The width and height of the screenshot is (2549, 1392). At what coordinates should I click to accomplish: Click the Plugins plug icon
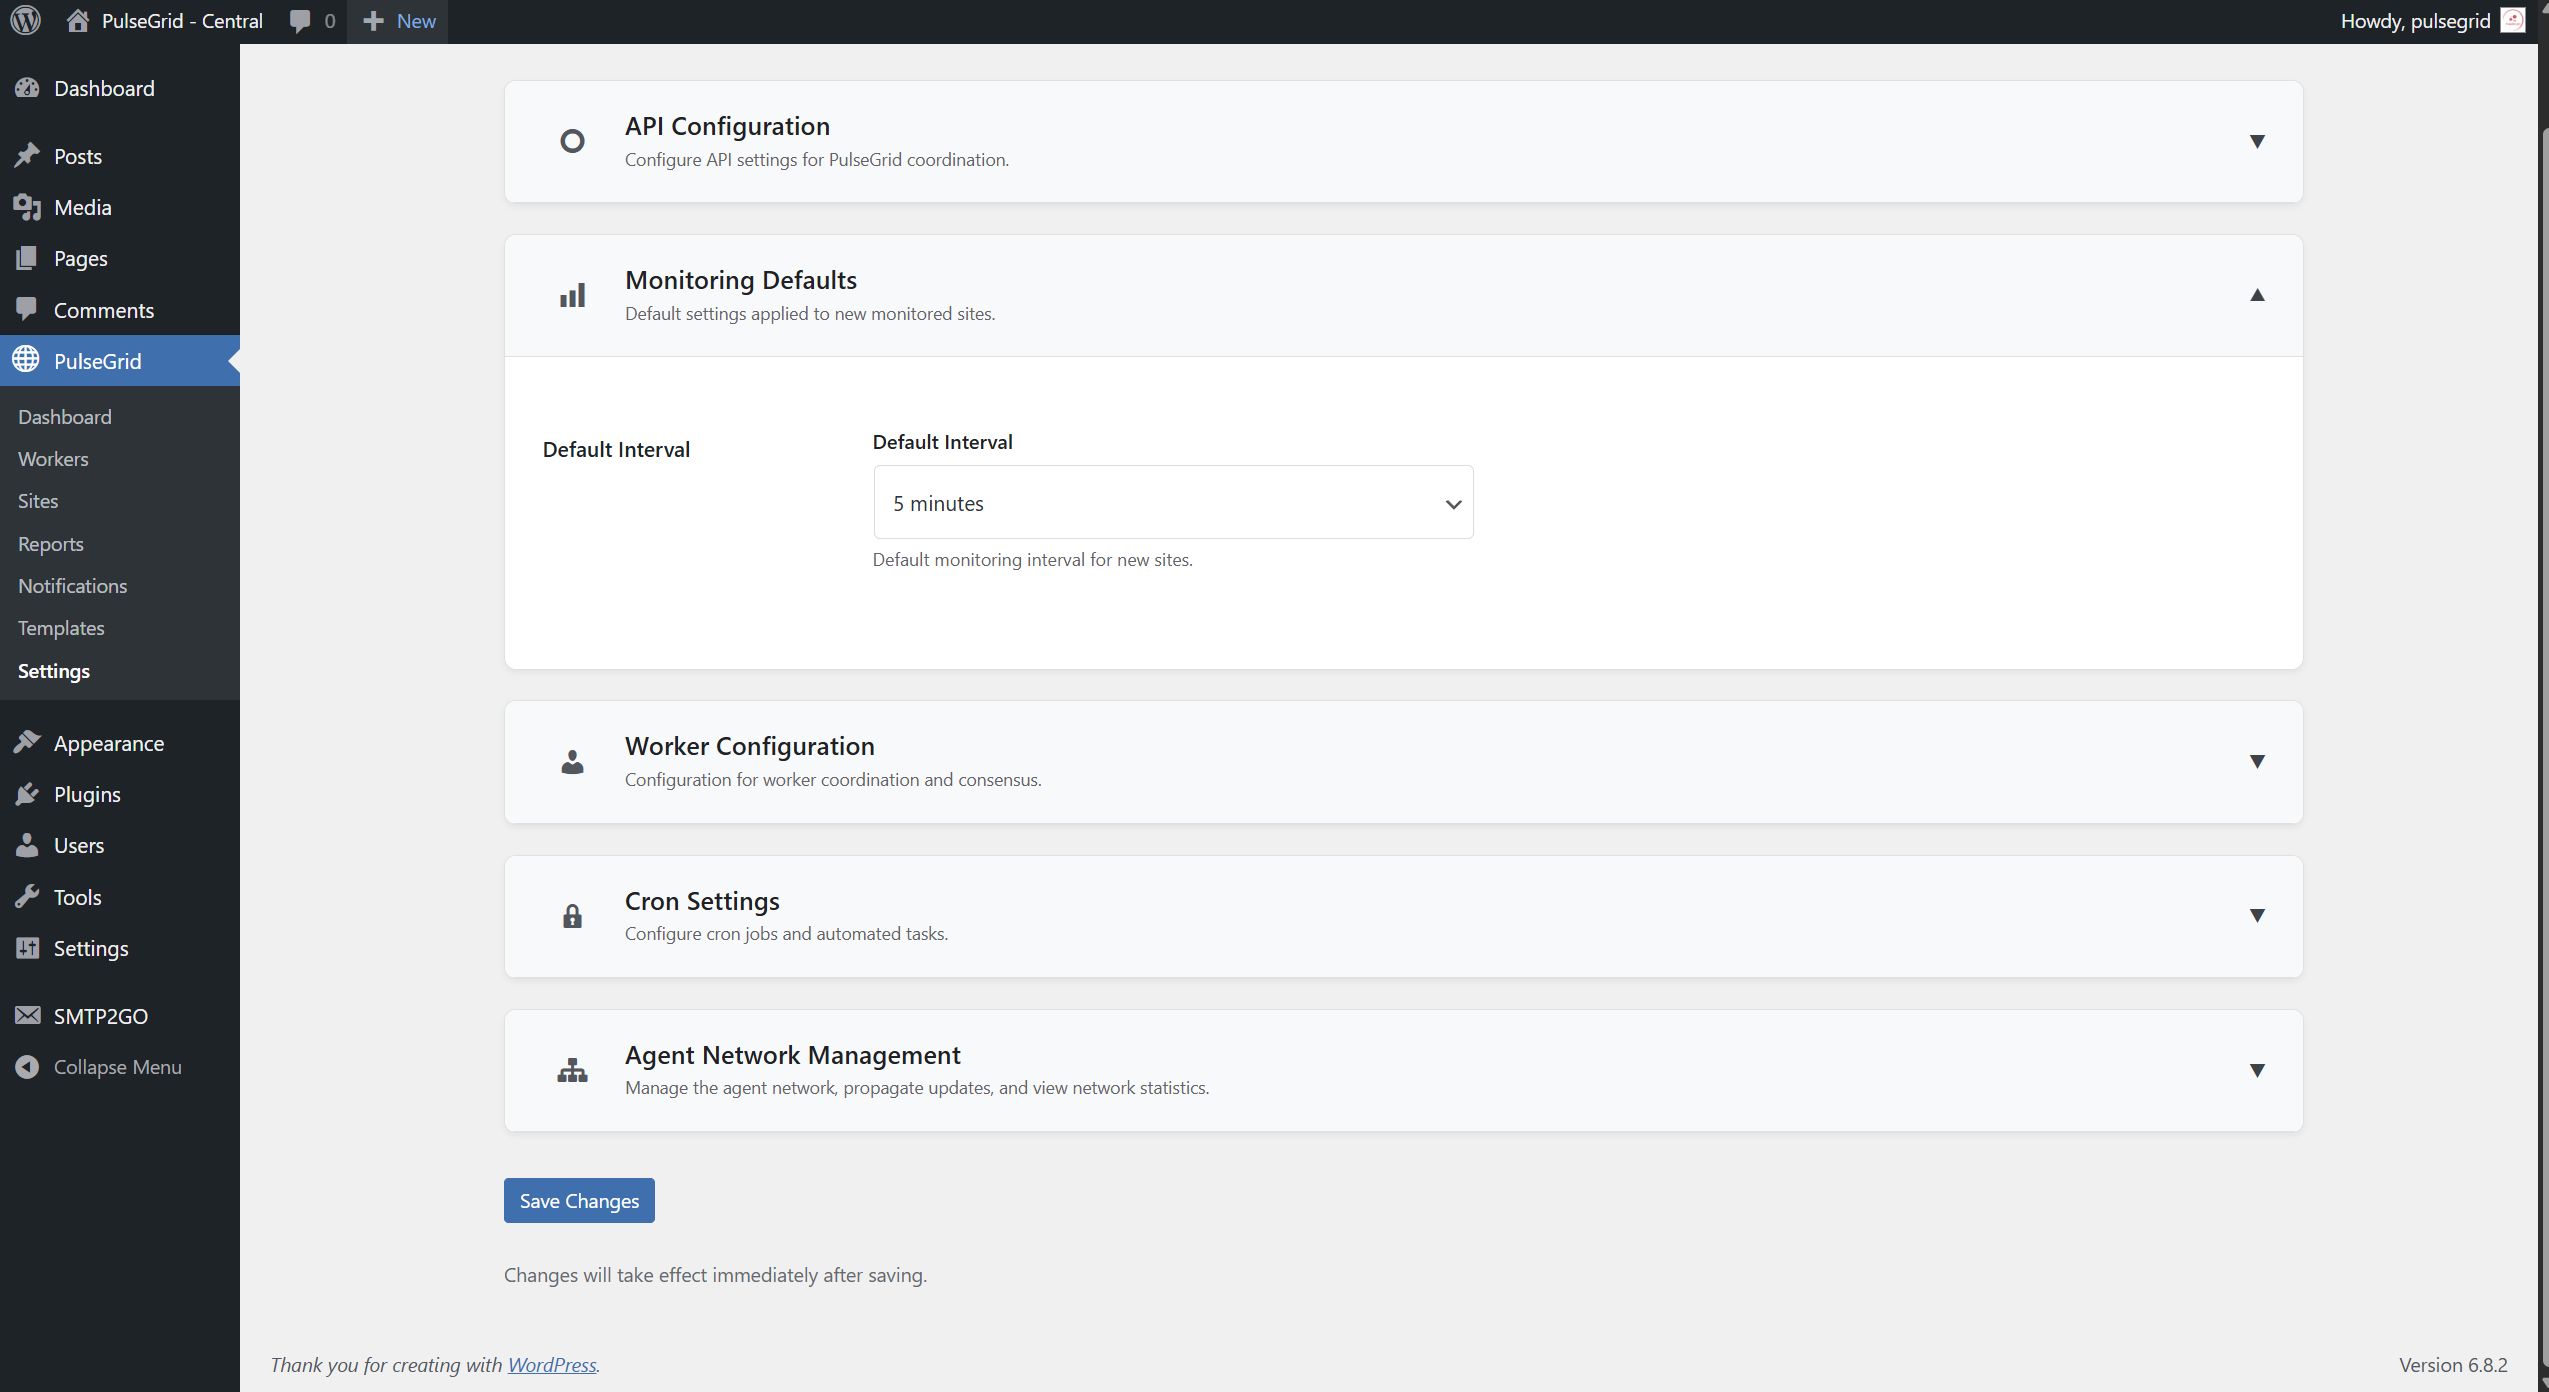pos(27,794)
